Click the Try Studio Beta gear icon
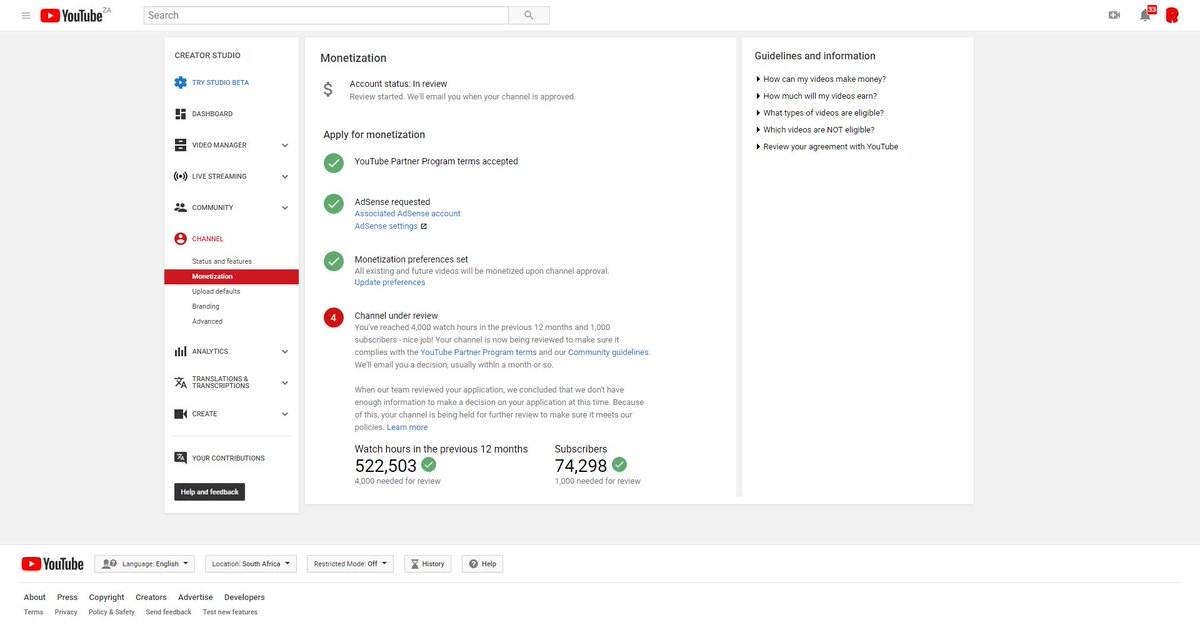 [x=180, y=83]
